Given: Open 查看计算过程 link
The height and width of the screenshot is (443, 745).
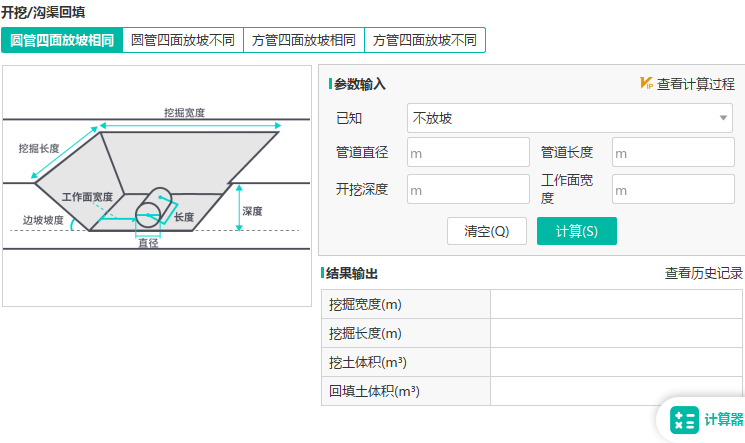Looking at the screenshot, I should pos(696,84).
